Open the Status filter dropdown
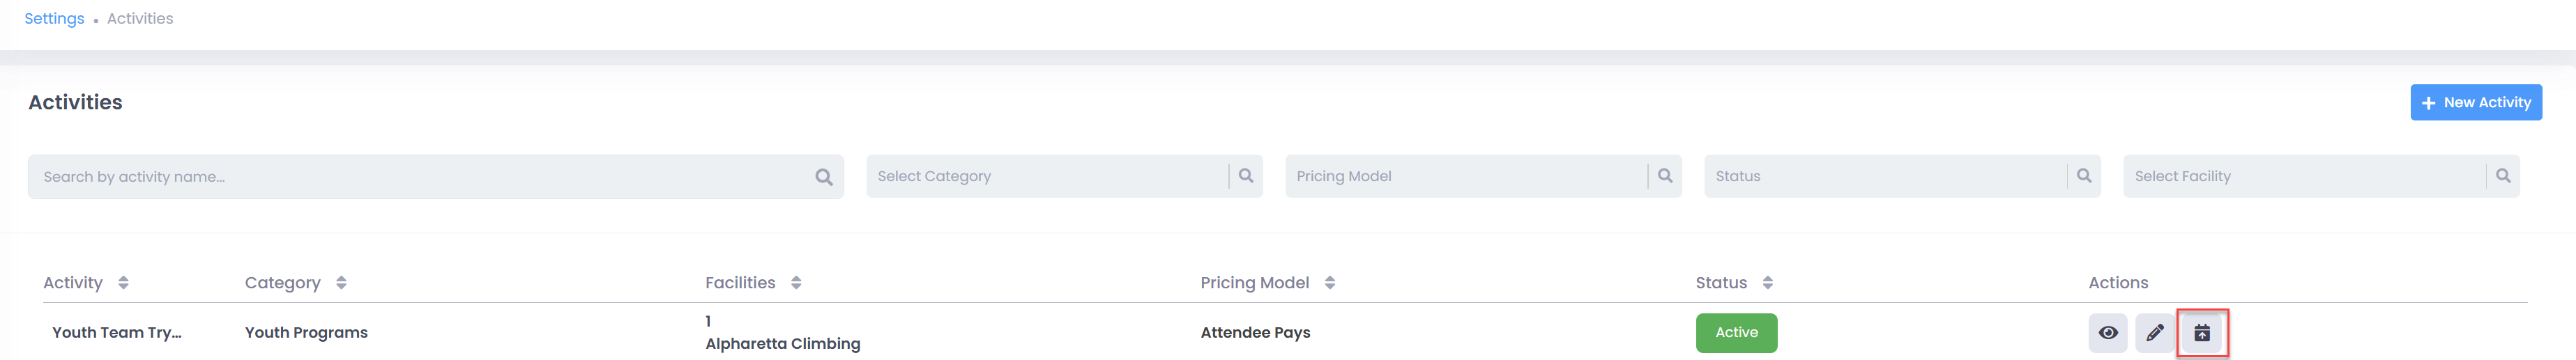The height and width of the screenshot is (360, 2576). tap(1885, 176)
